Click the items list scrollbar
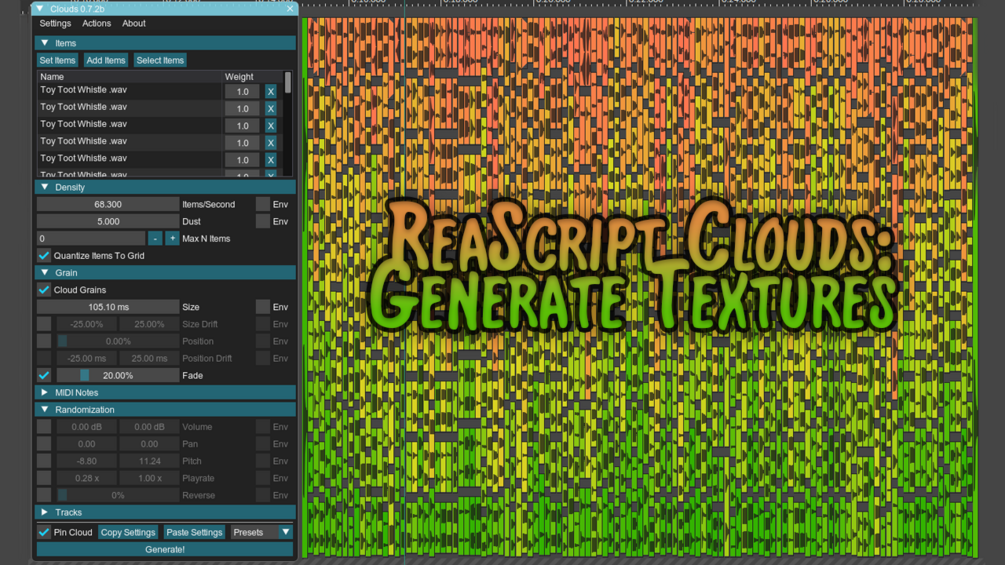This screenshot has height=565, width=1005. click(x=288, y=82)
